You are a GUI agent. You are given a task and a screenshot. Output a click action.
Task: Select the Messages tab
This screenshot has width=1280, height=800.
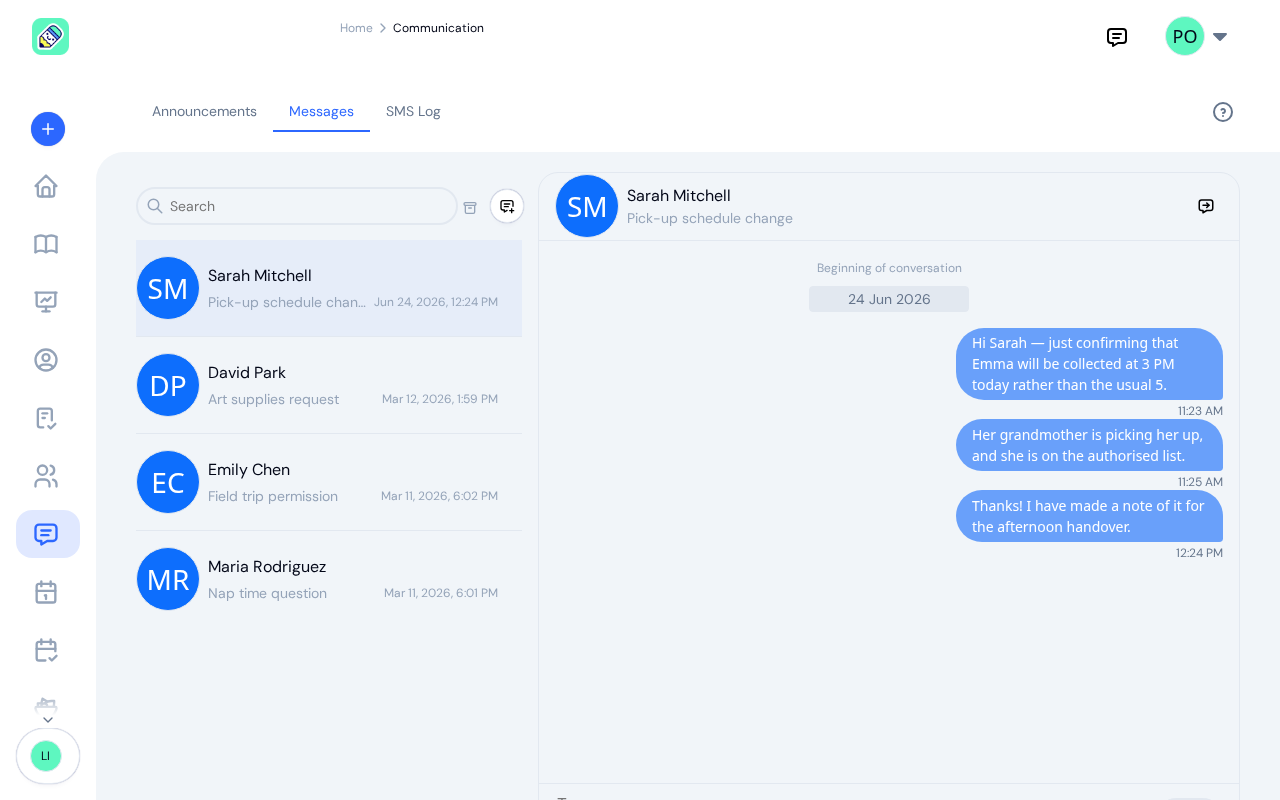click(x=321, y=111)
